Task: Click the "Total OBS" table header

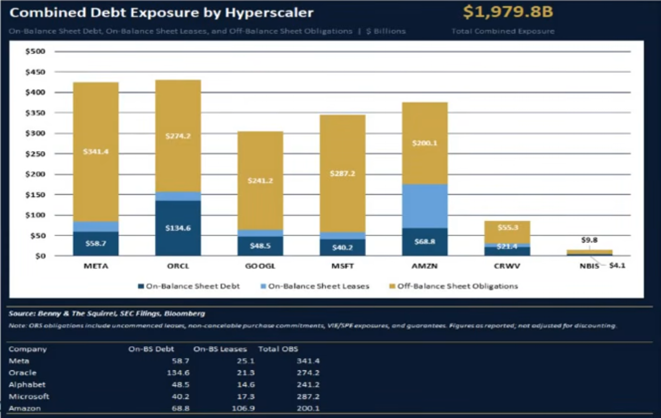Action: [x=278, y=349]
